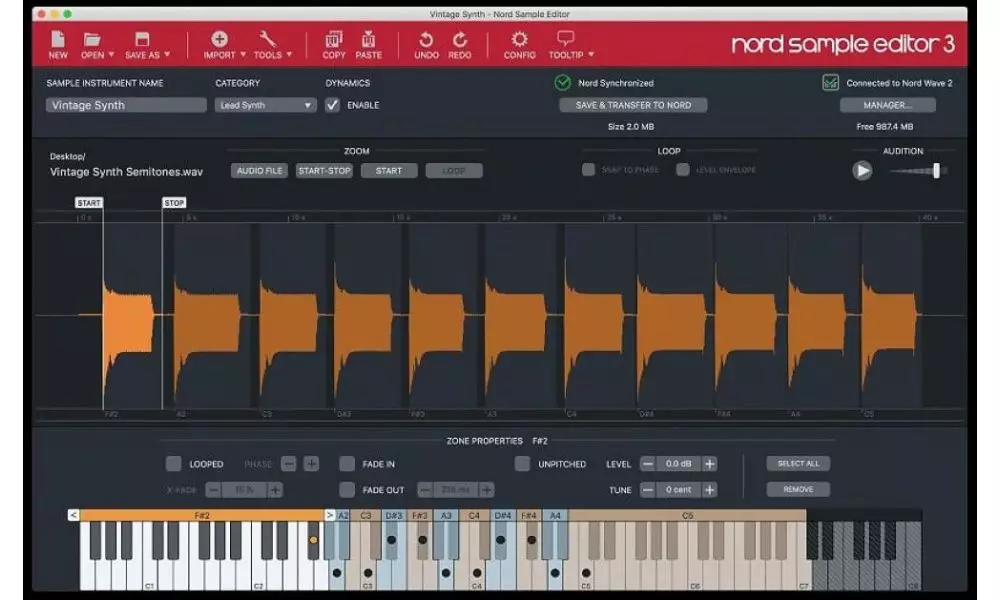Open the Category Lead Synth dropdown

(x=265, y=105)
